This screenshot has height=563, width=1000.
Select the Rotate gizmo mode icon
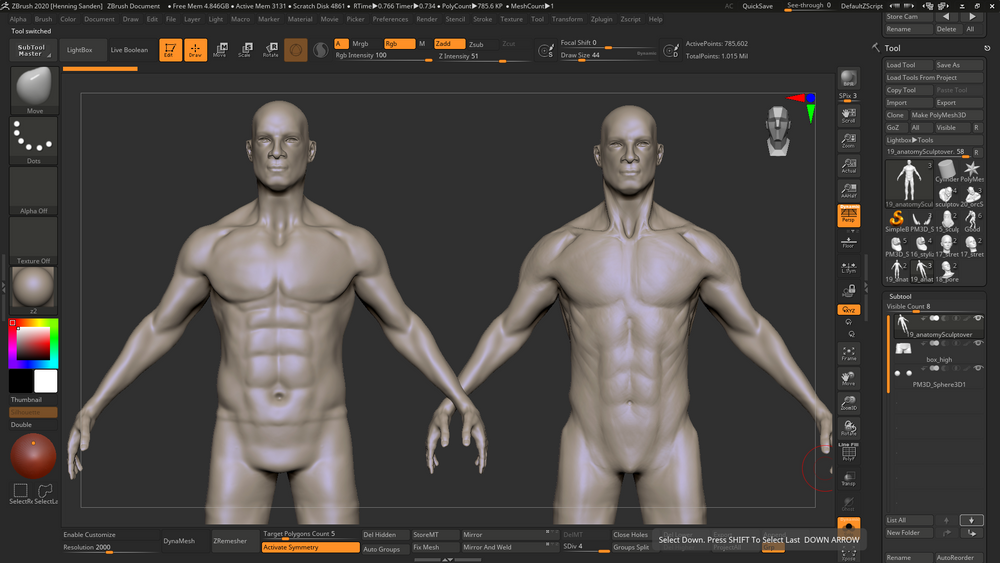point(270,50)
